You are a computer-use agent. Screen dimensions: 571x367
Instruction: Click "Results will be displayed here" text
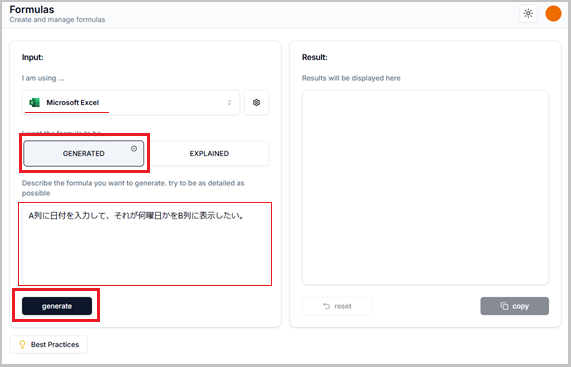pos(351,78)
